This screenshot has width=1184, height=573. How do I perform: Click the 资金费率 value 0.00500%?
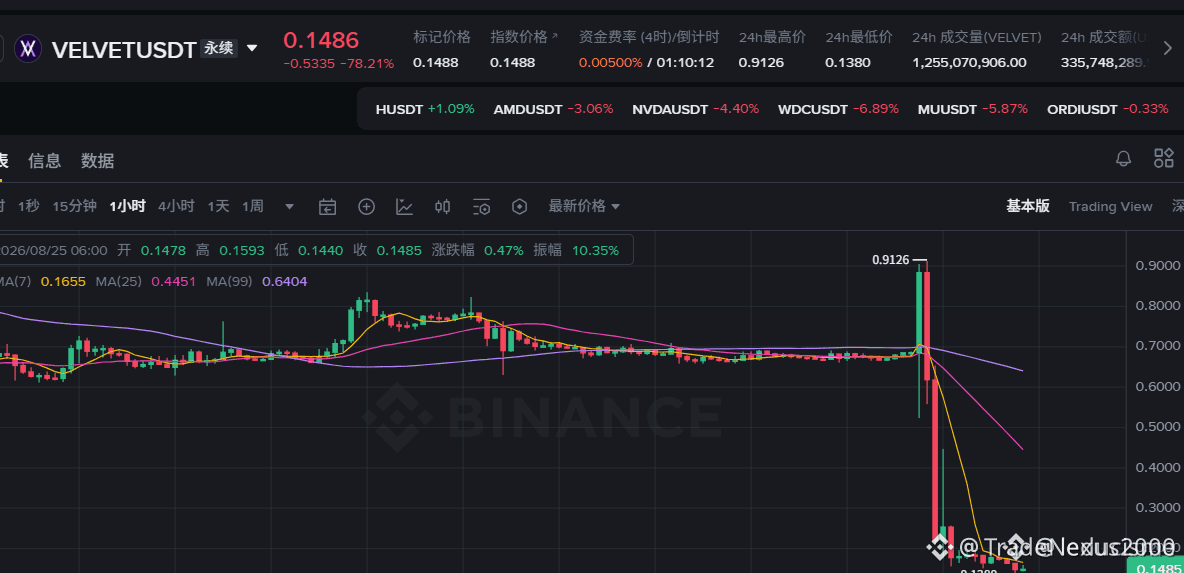pos(610,63)
